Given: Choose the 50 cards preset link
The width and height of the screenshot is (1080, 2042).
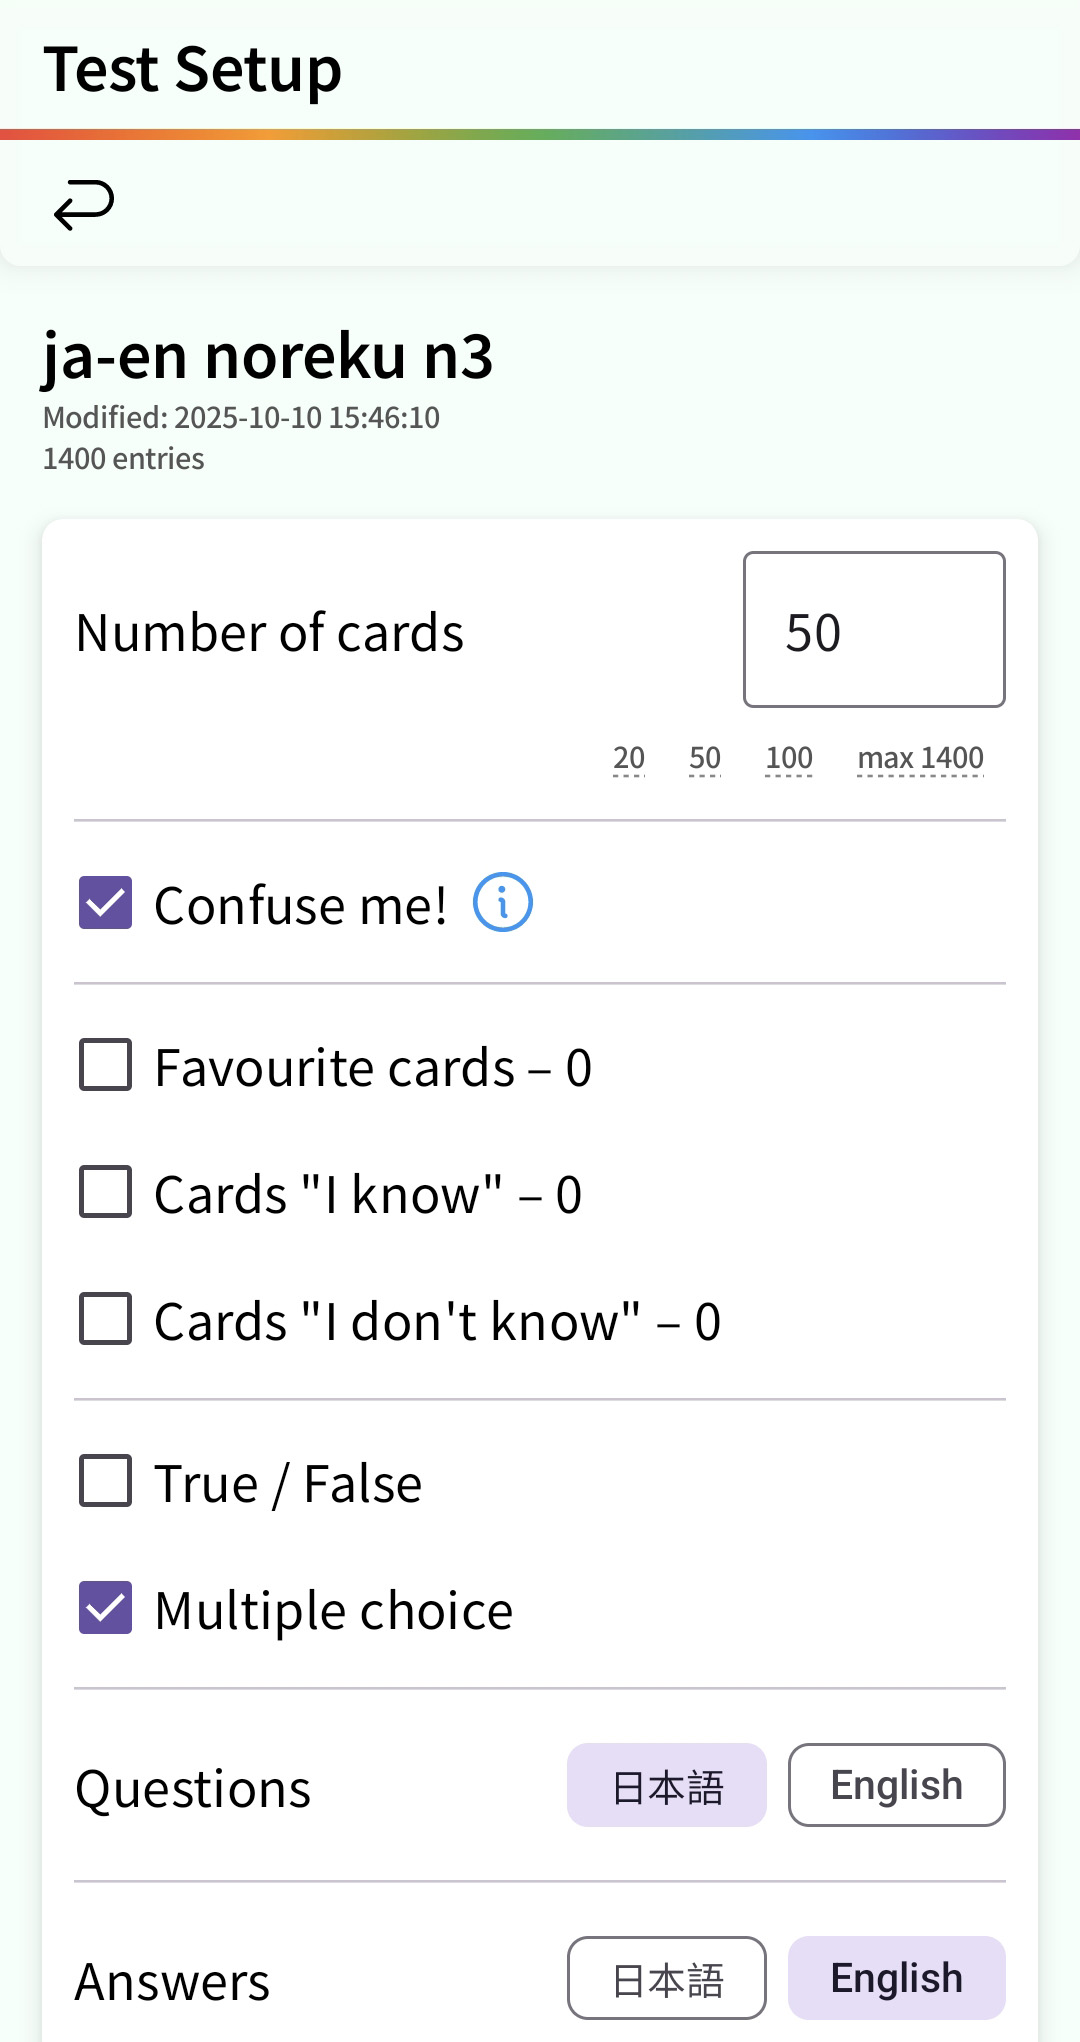Looking at the screenshot, I should (x=705, y=758).
